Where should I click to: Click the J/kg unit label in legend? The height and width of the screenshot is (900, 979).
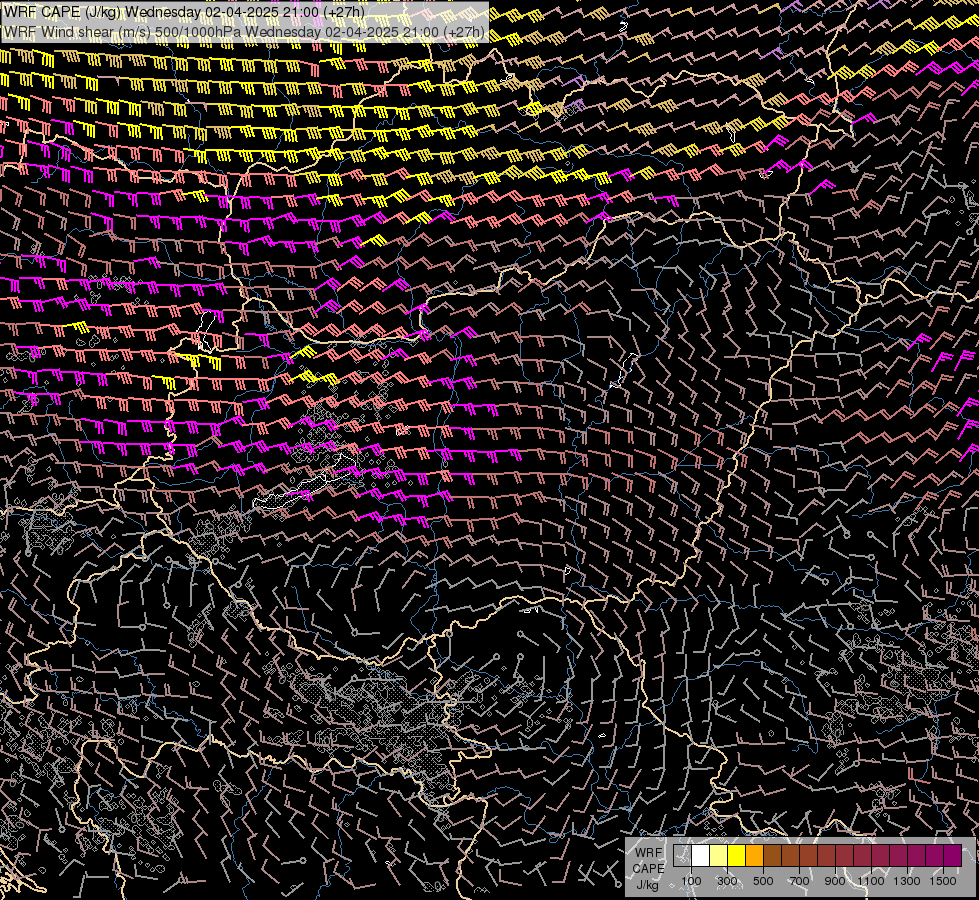click(647, 885)
